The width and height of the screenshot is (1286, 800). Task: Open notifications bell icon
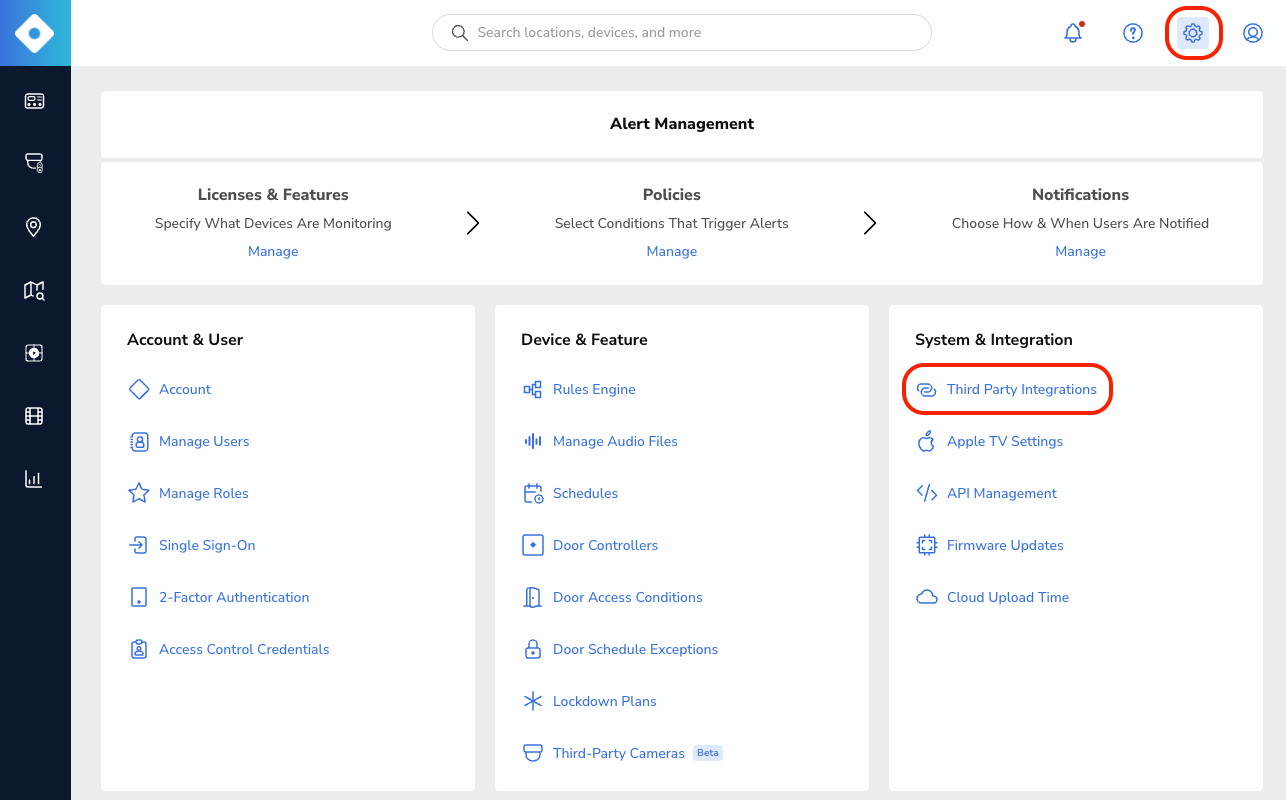pos(1073,33)
